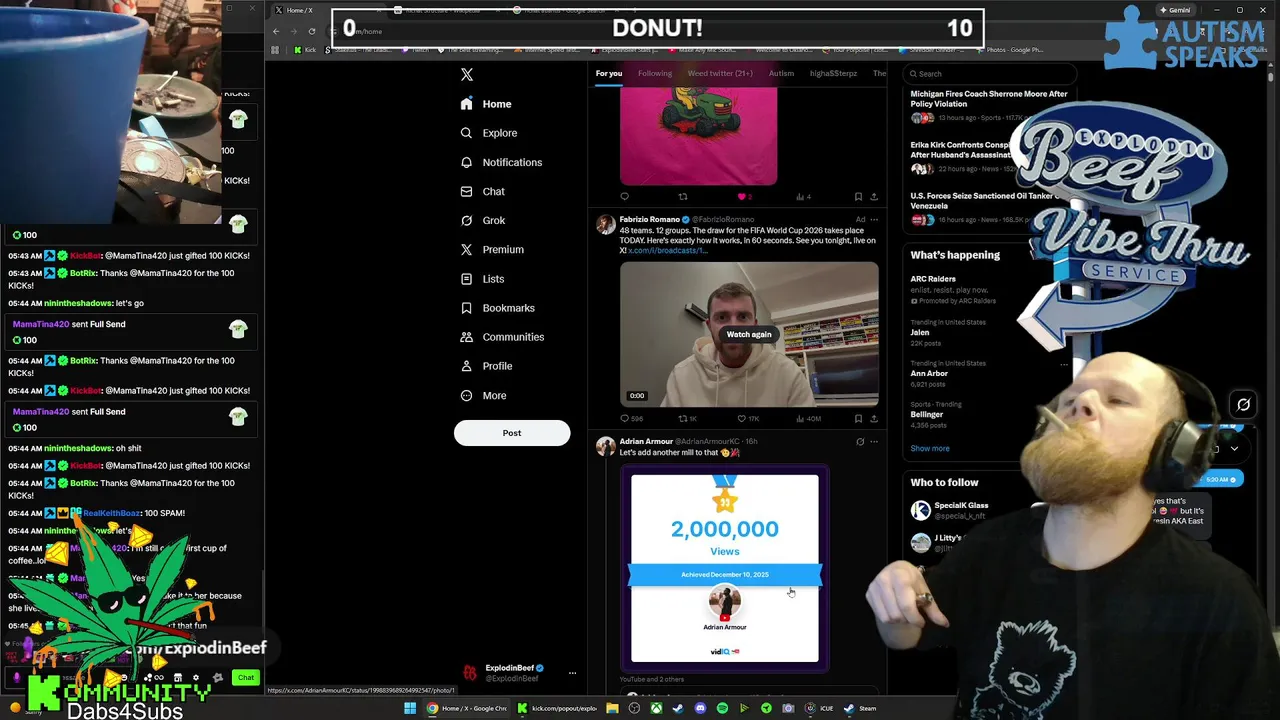The height and width of the screenshot is (720, 1280).
Task: Go to Home in X sidebar
Action: pos(486,104)
